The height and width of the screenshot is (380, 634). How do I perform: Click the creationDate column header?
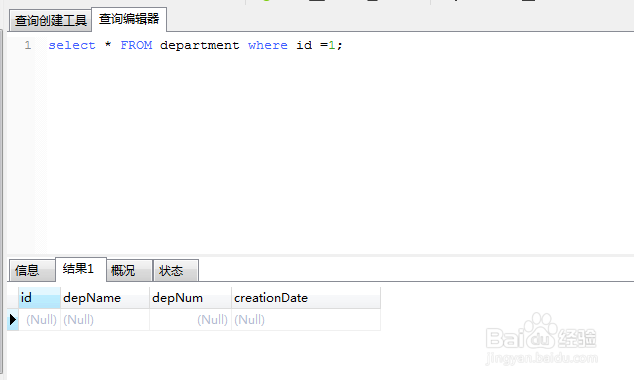[306, 298]
